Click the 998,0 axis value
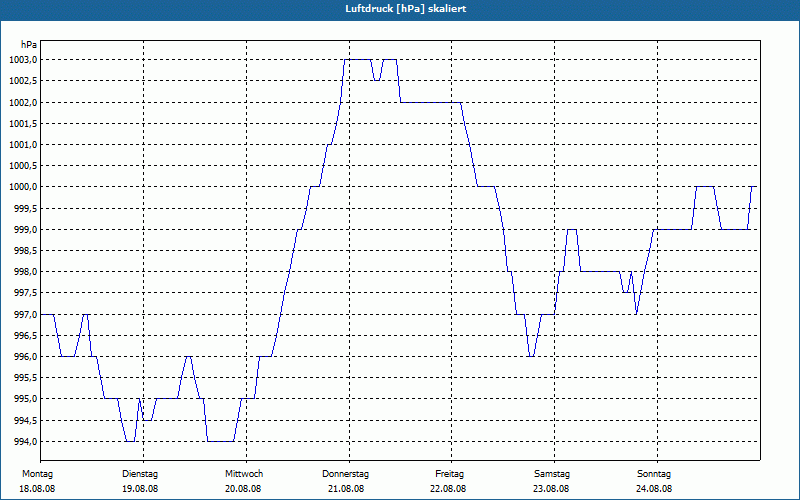 pyautogui.click(x=25, y=272)
